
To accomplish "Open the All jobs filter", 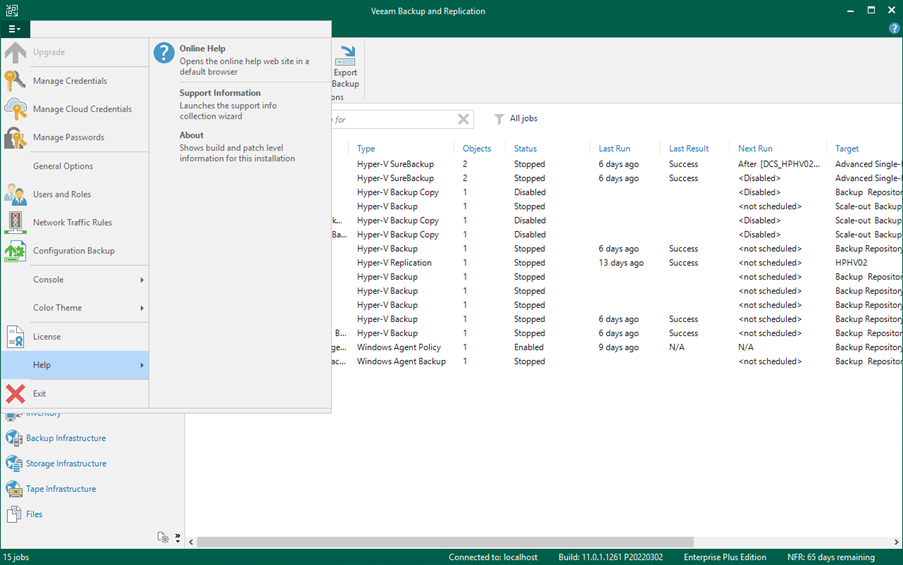I will pyautogui.click(x=523, y=119).
